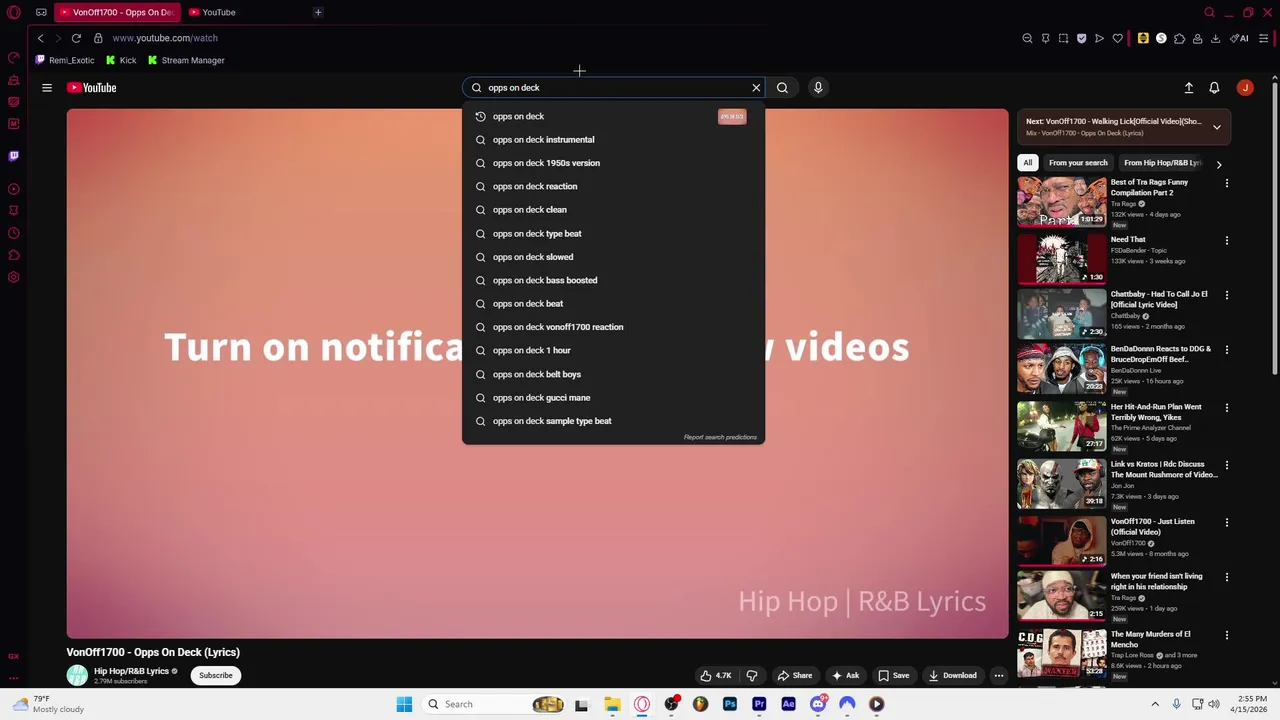The image size is (1280, 720).
Task: Open options for "VonOff1700 - Just Listen" video
Action: click(1227, 523)
